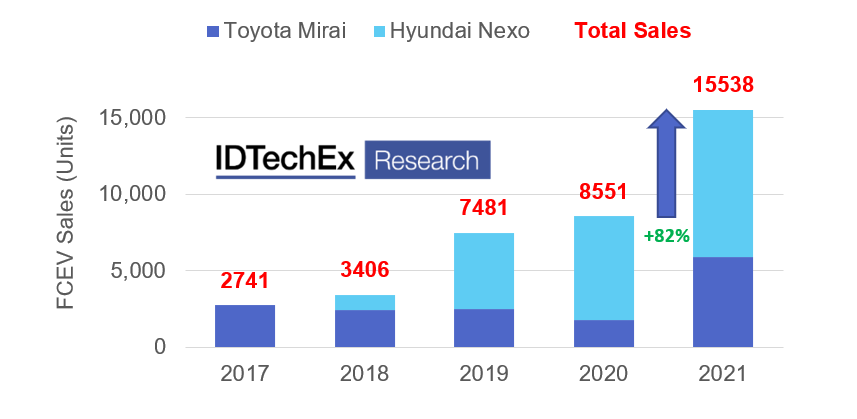Click the IDTechEx logo text

[285, 161]
